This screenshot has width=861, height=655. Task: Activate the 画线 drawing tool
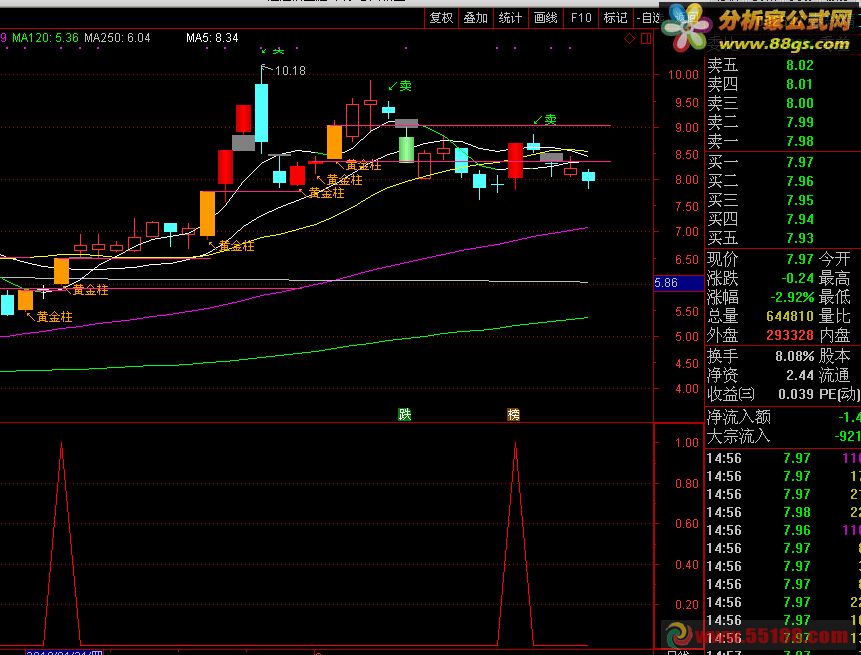coord(545,18)
